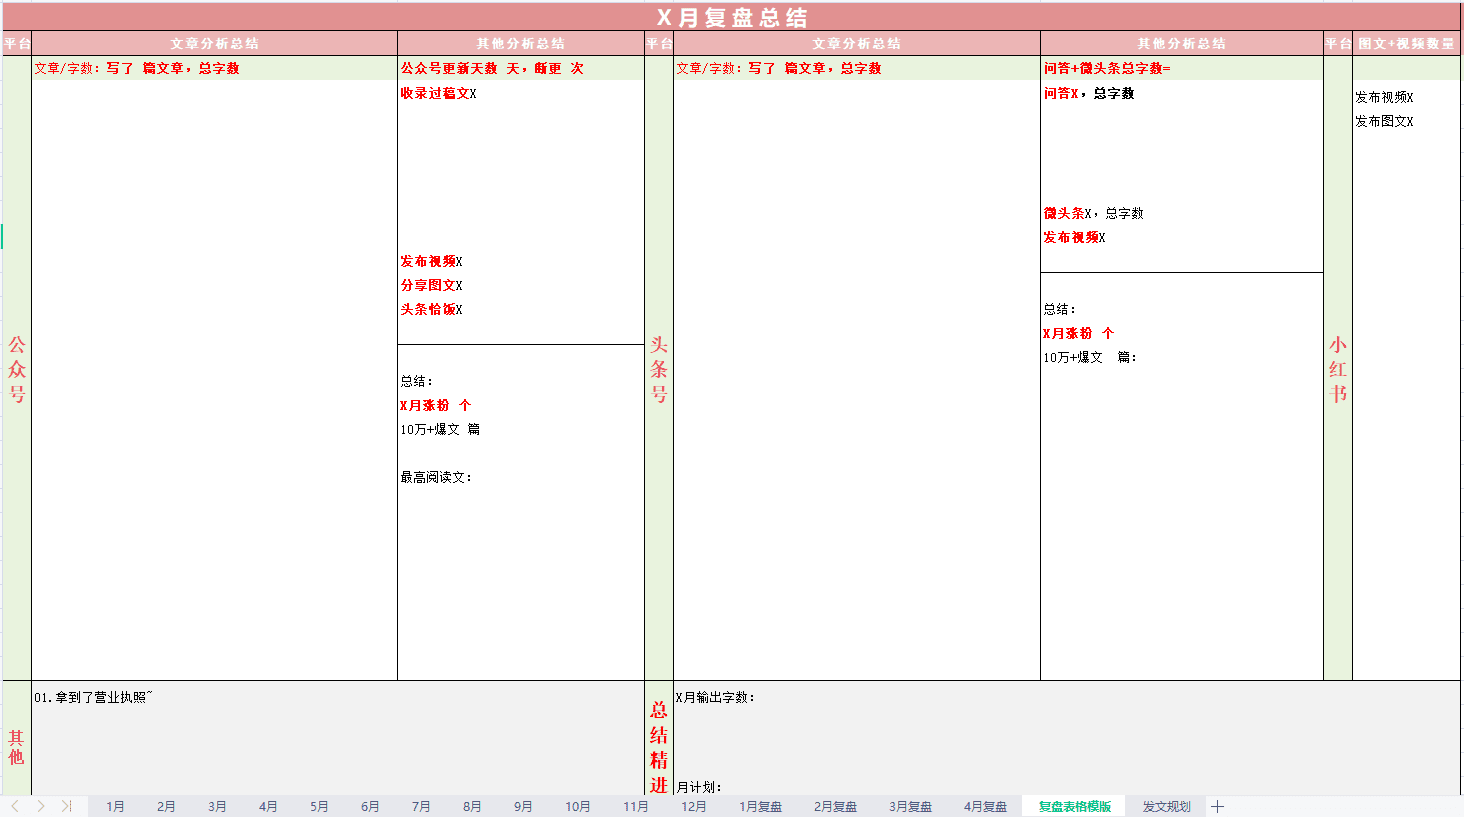Image resolution: width=1464 pixels, height=817 pixels.
Task: Select the active 复盘表格模版 sheet tab
Action: tap(1075, 806)
